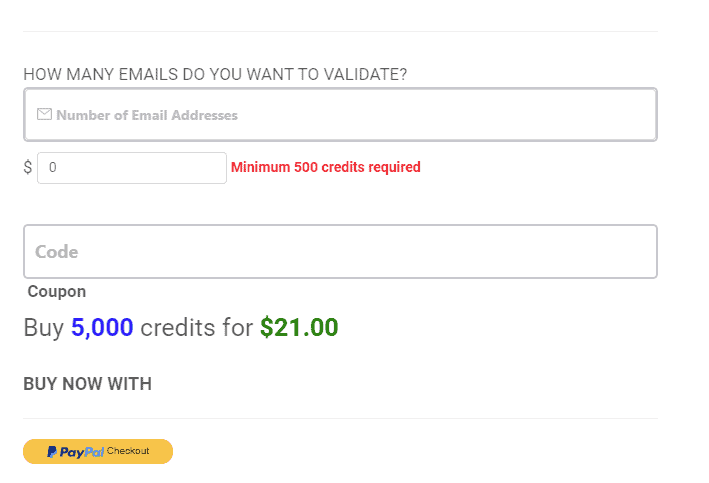Click the blue 5,000 credits number

[x=102, y=327]
